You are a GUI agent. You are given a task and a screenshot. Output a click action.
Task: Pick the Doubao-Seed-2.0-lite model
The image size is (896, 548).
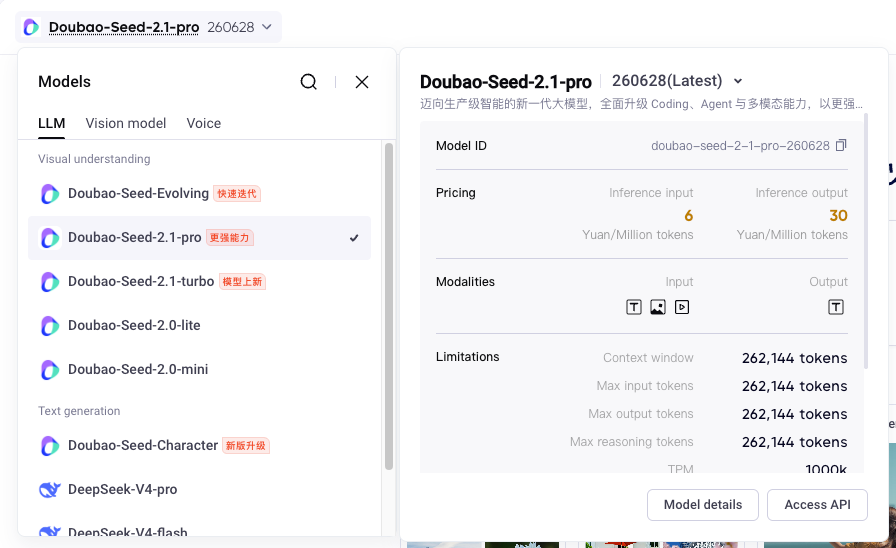tap(199, 326)
